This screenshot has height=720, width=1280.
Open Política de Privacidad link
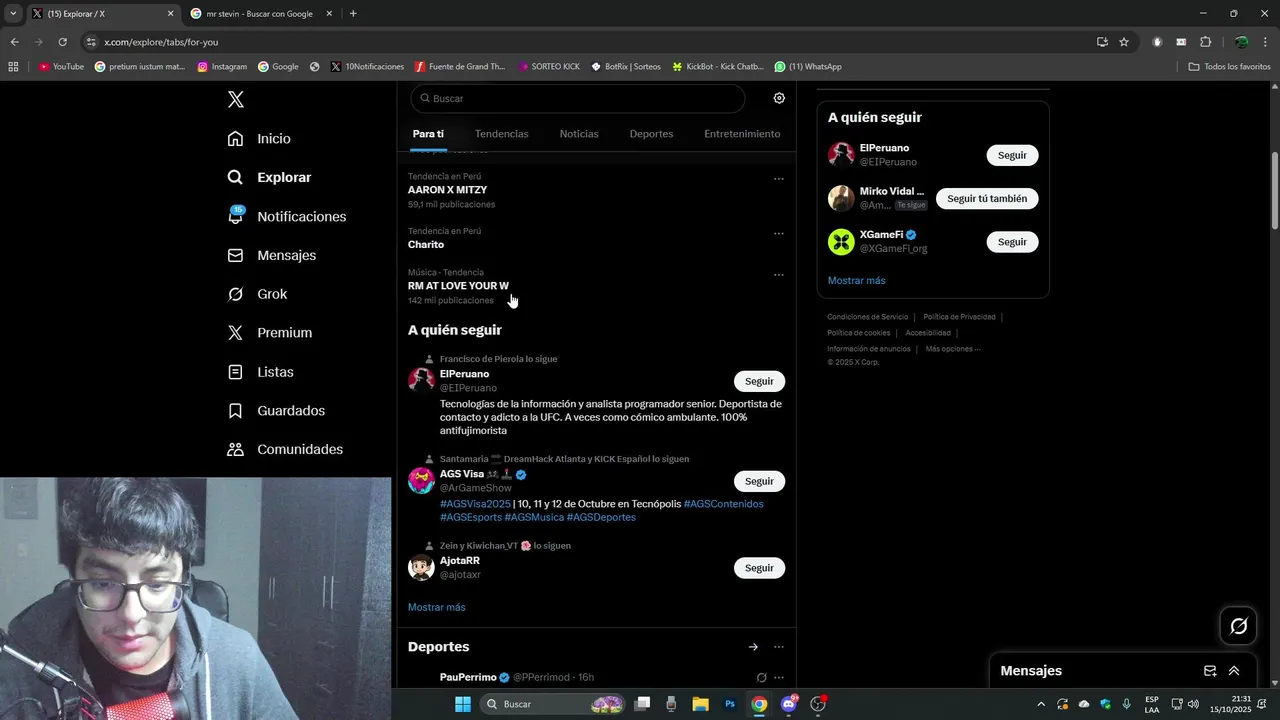coord(959,317)
